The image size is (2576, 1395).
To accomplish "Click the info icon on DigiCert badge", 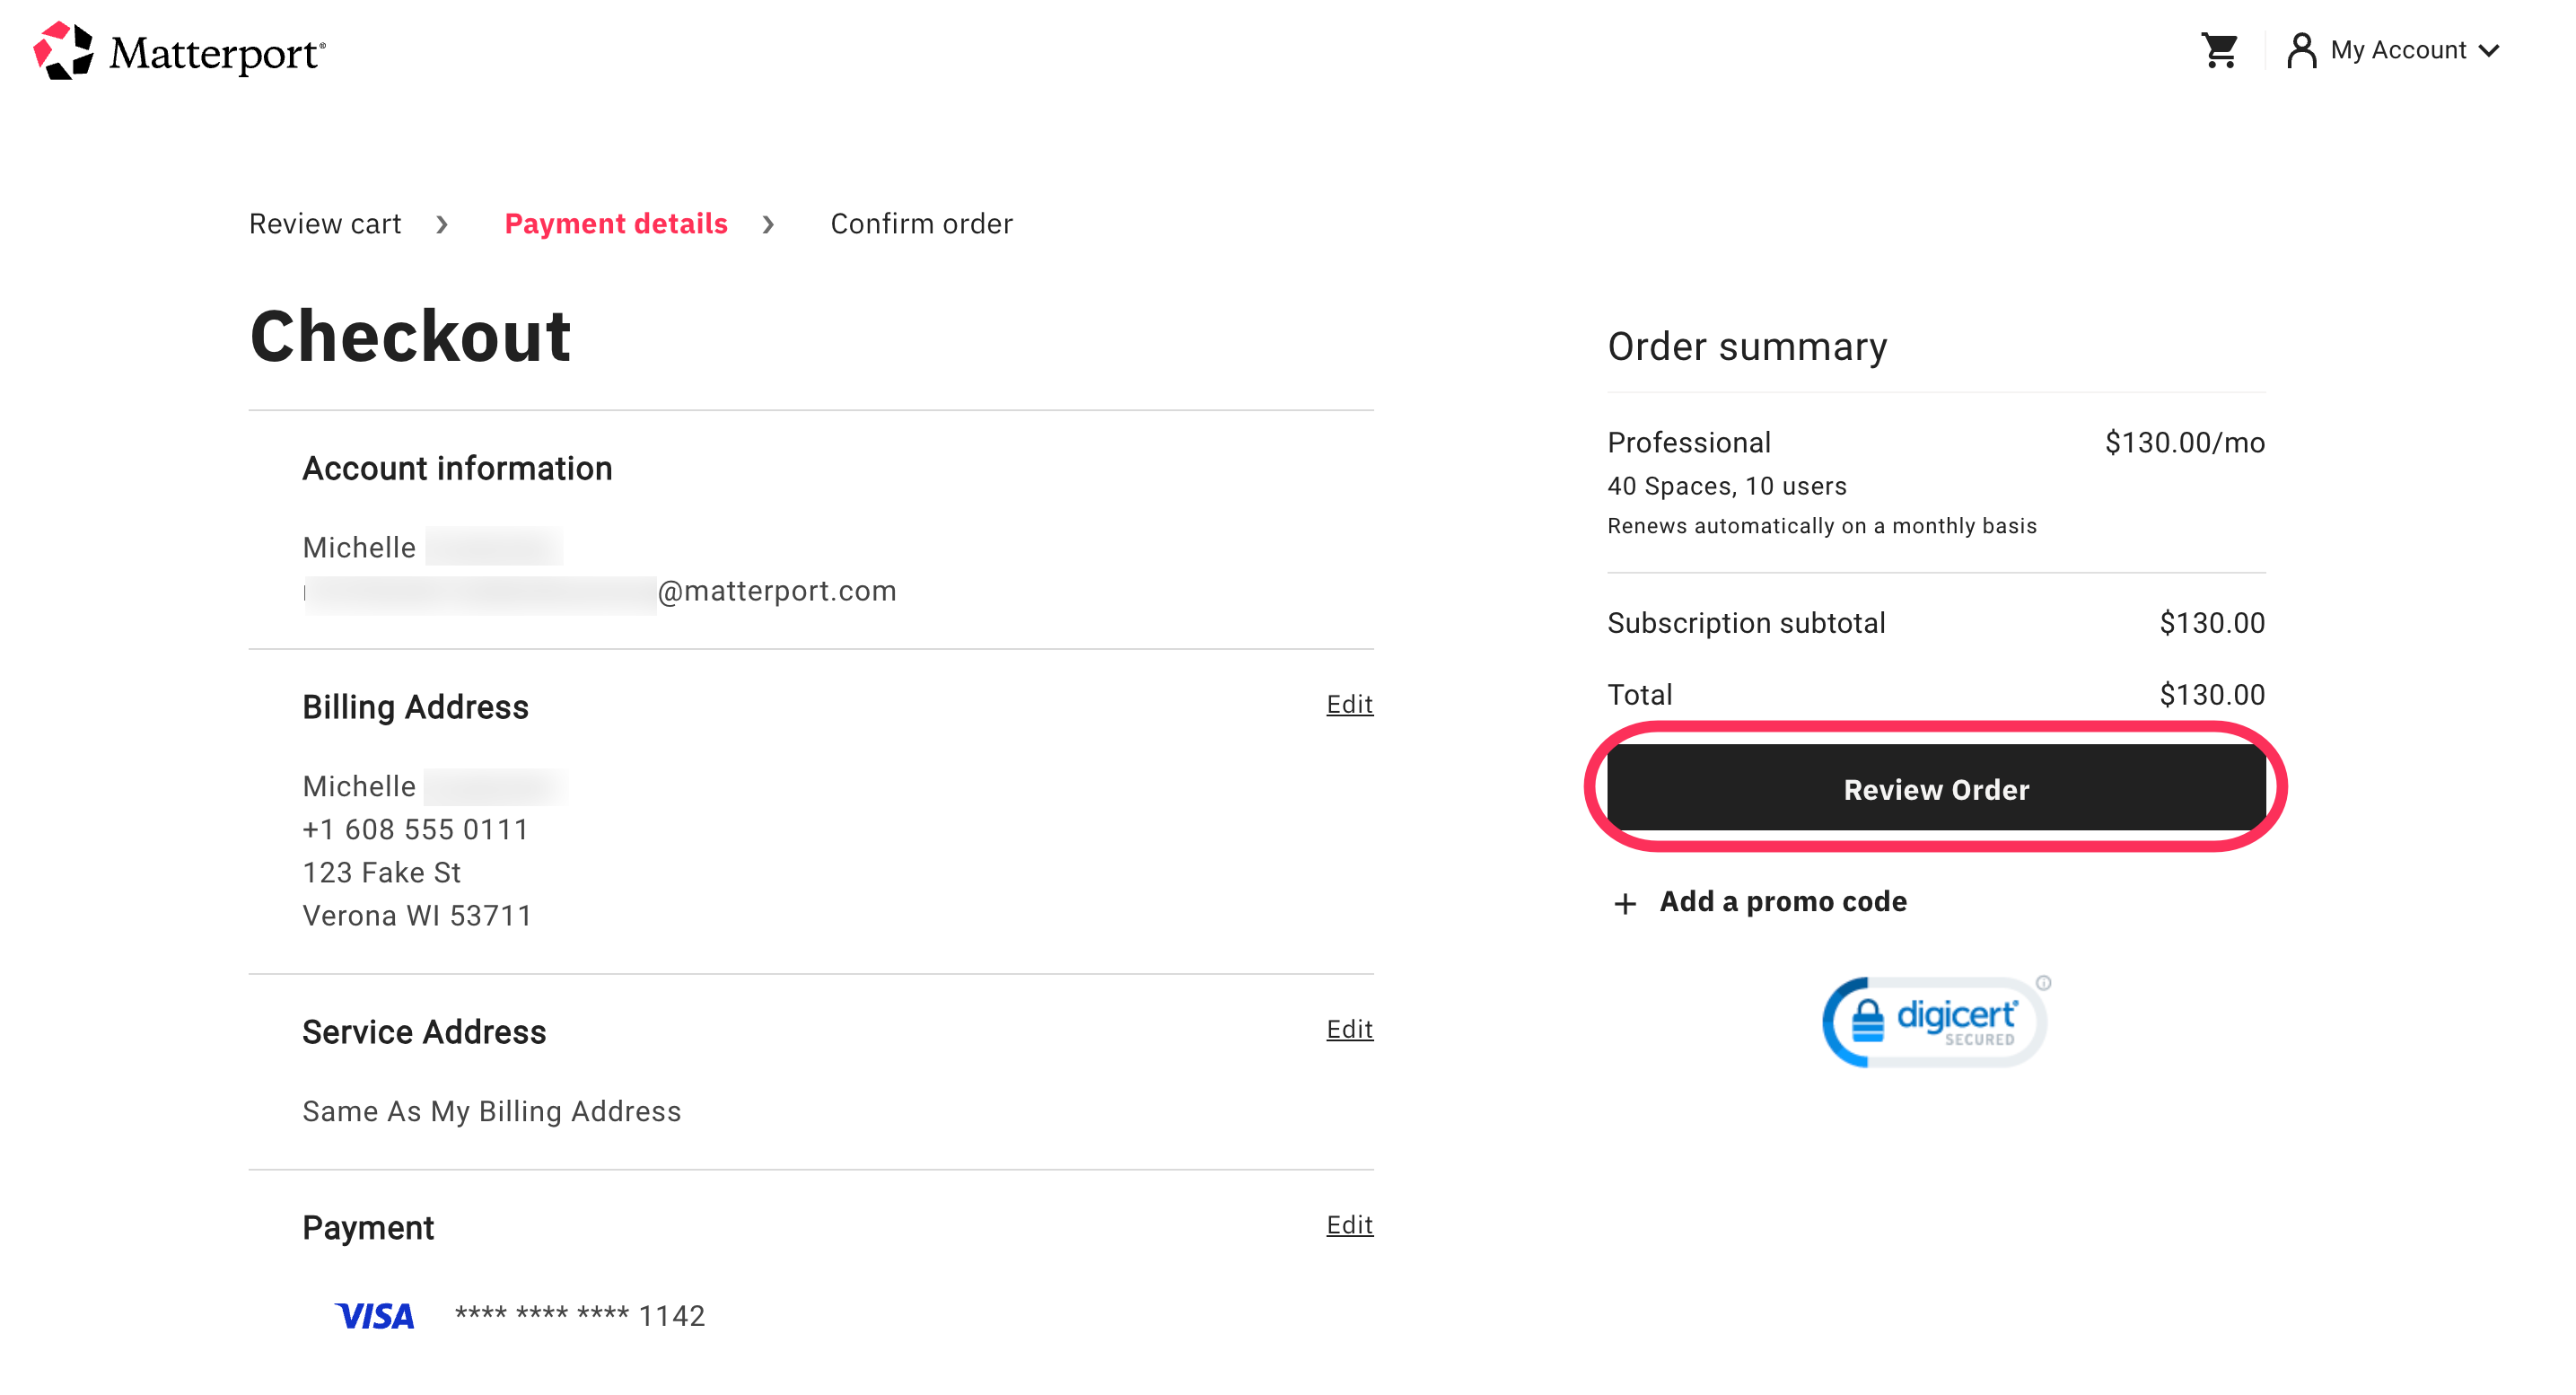I will coord(2043,982).
